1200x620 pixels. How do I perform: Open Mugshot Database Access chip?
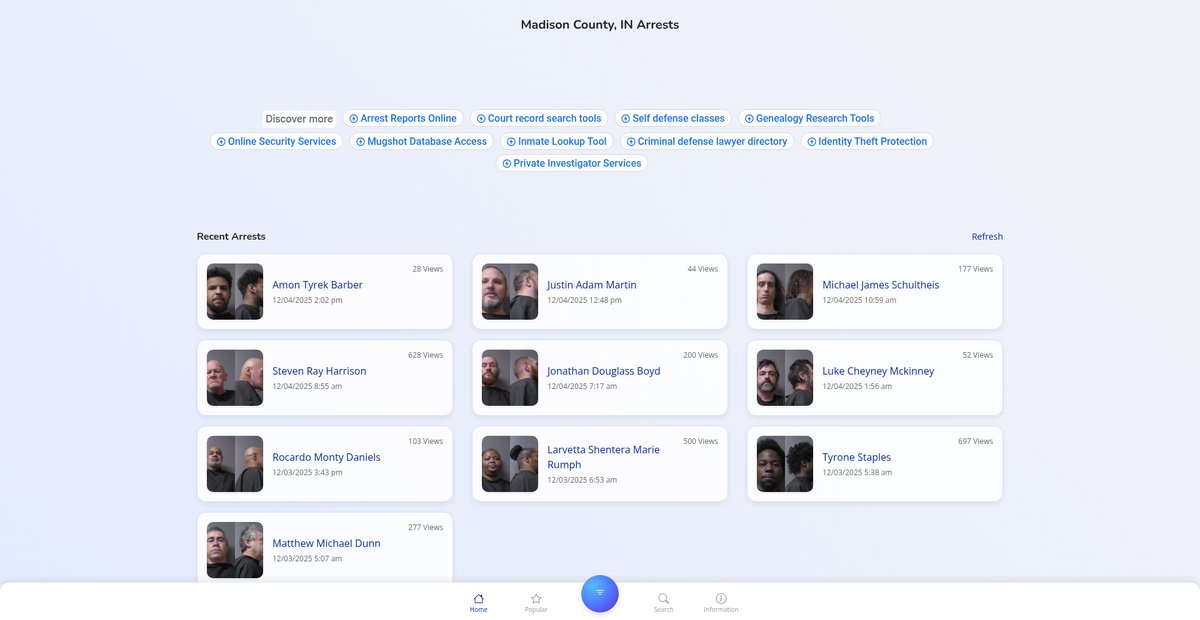(x=422, y=141)
